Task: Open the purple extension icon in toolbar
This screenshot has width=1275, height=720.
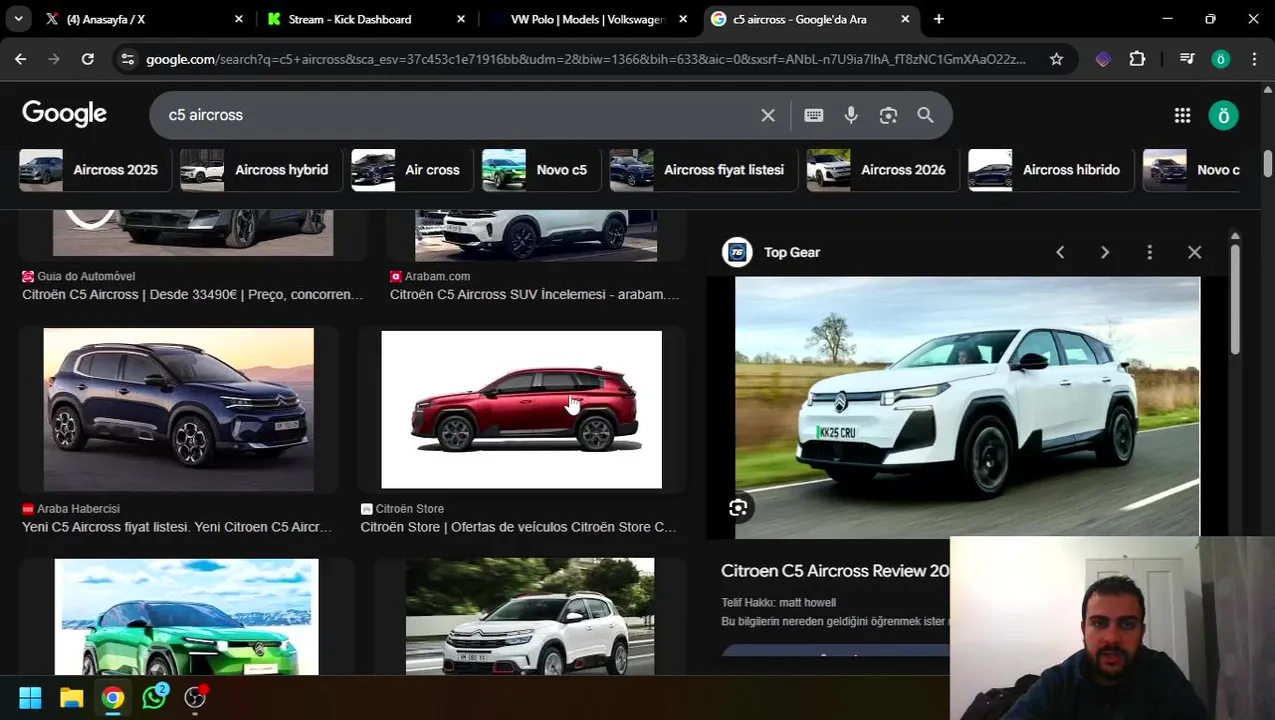Action: [x=1103, y=59]
